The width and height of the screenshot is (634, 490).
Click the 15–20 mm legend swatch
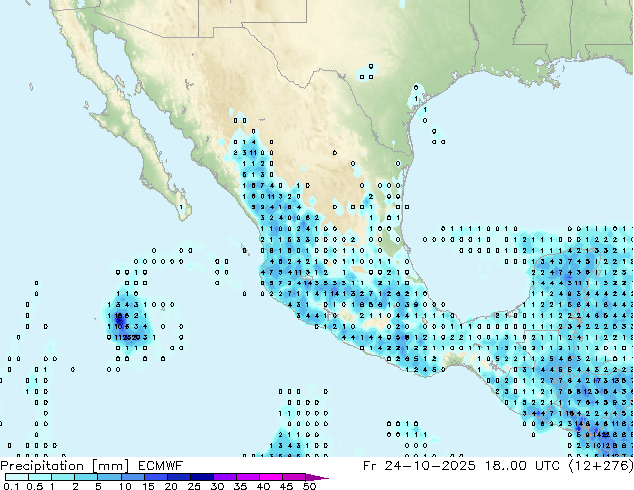[x=155, y=477]
